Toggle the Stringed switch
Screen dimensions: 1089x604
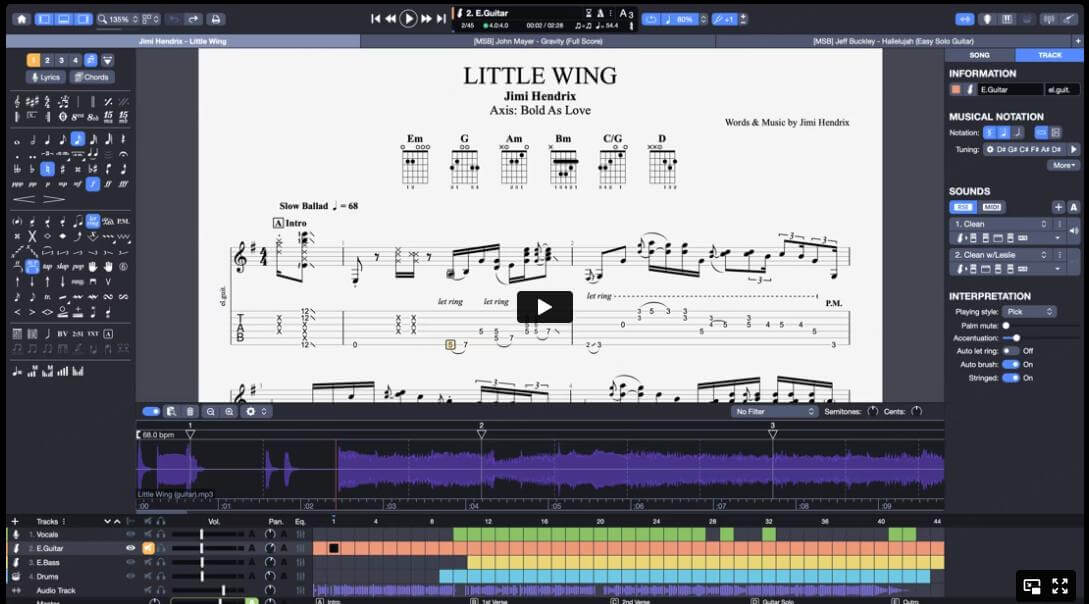click(1011, 378)
